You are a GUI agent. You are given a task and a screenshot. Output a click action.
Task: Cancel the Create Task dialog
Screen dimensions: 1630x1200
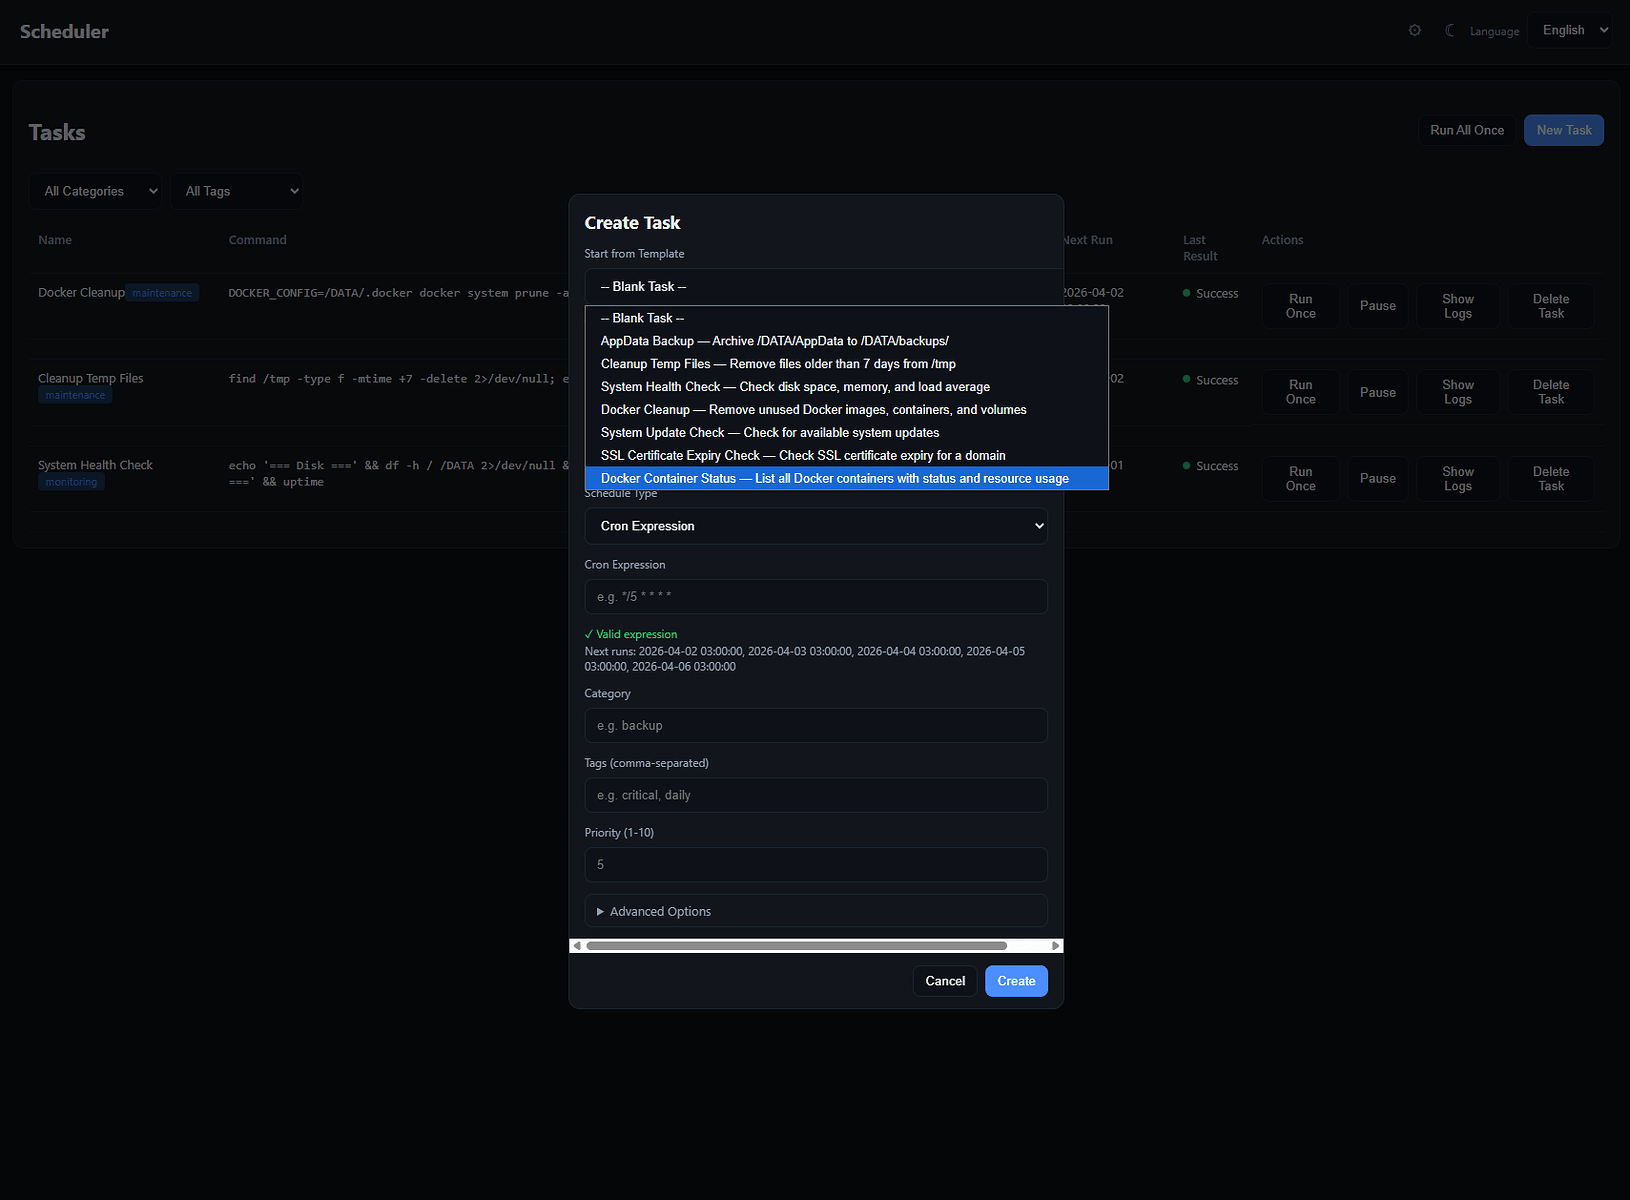point(944,982)
